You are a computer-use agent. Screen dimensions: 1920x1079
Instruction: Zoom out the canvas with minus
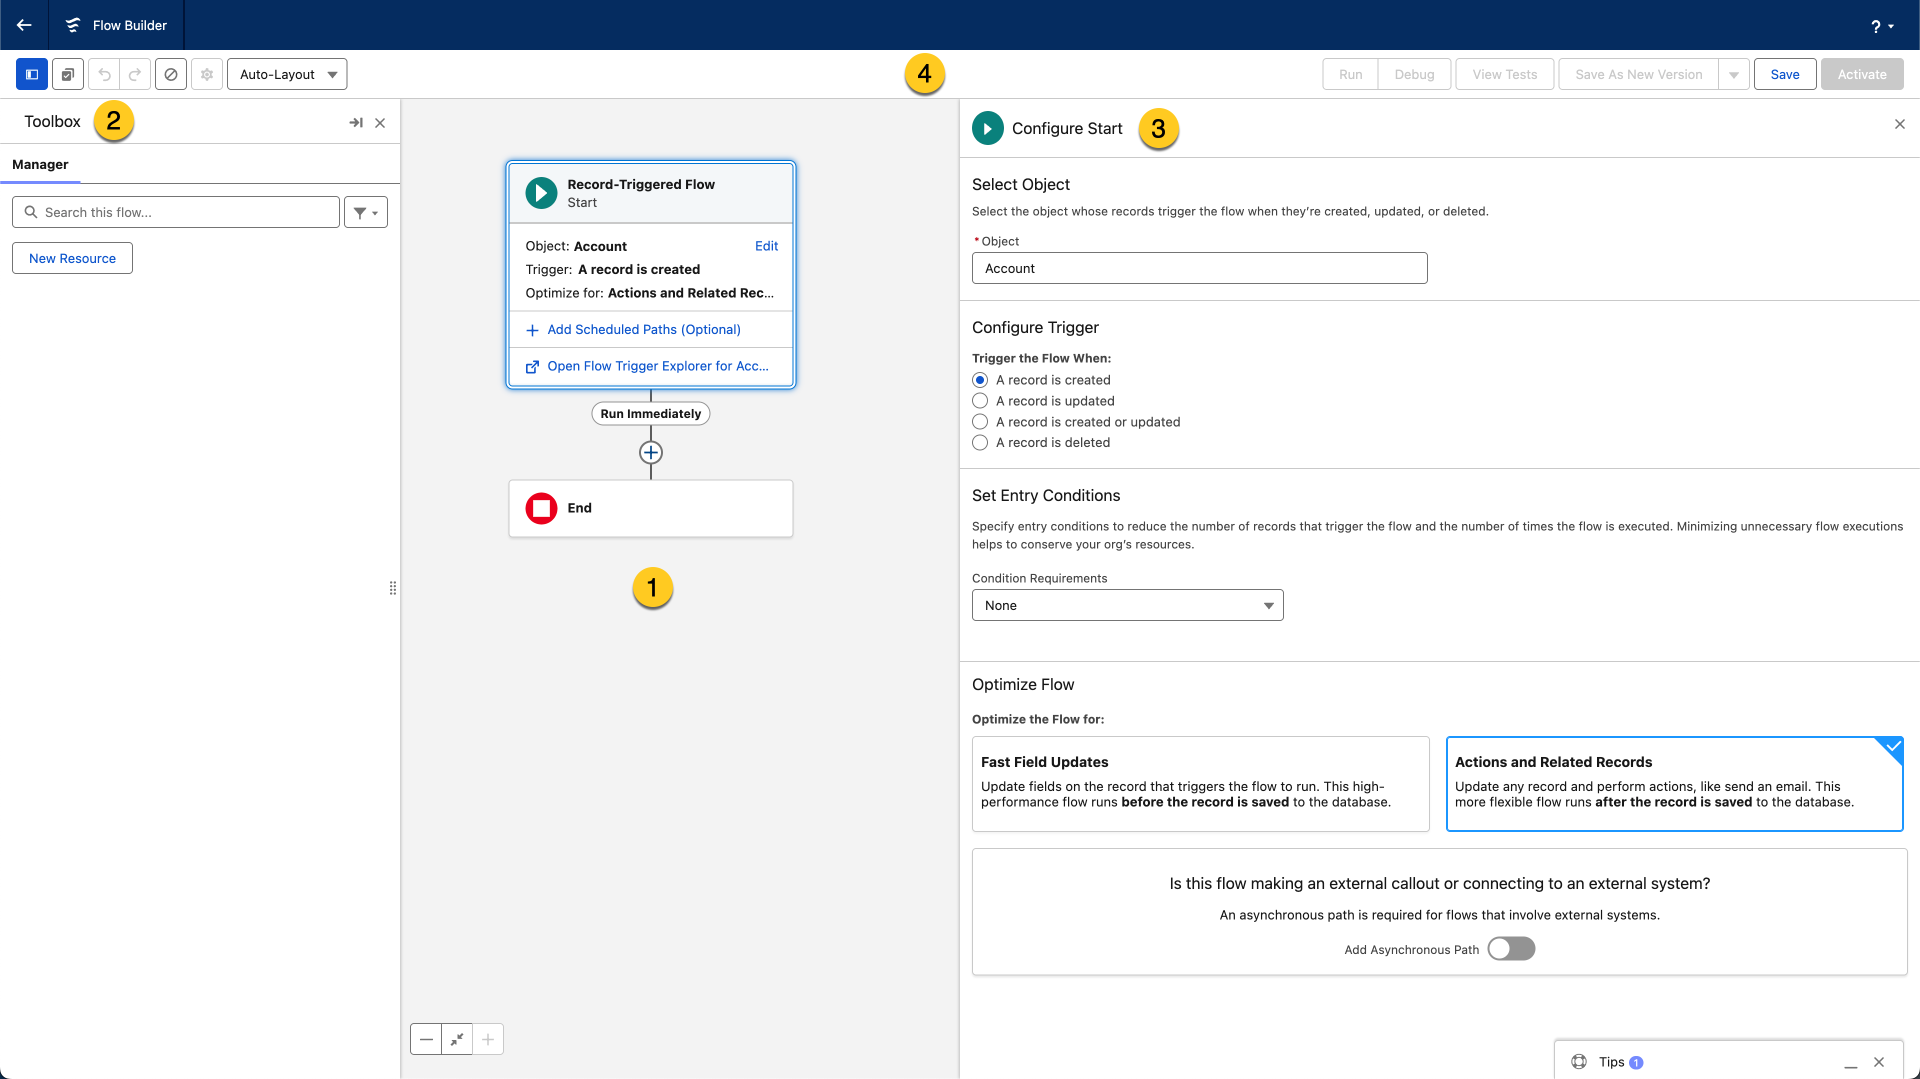(426, 1039)
